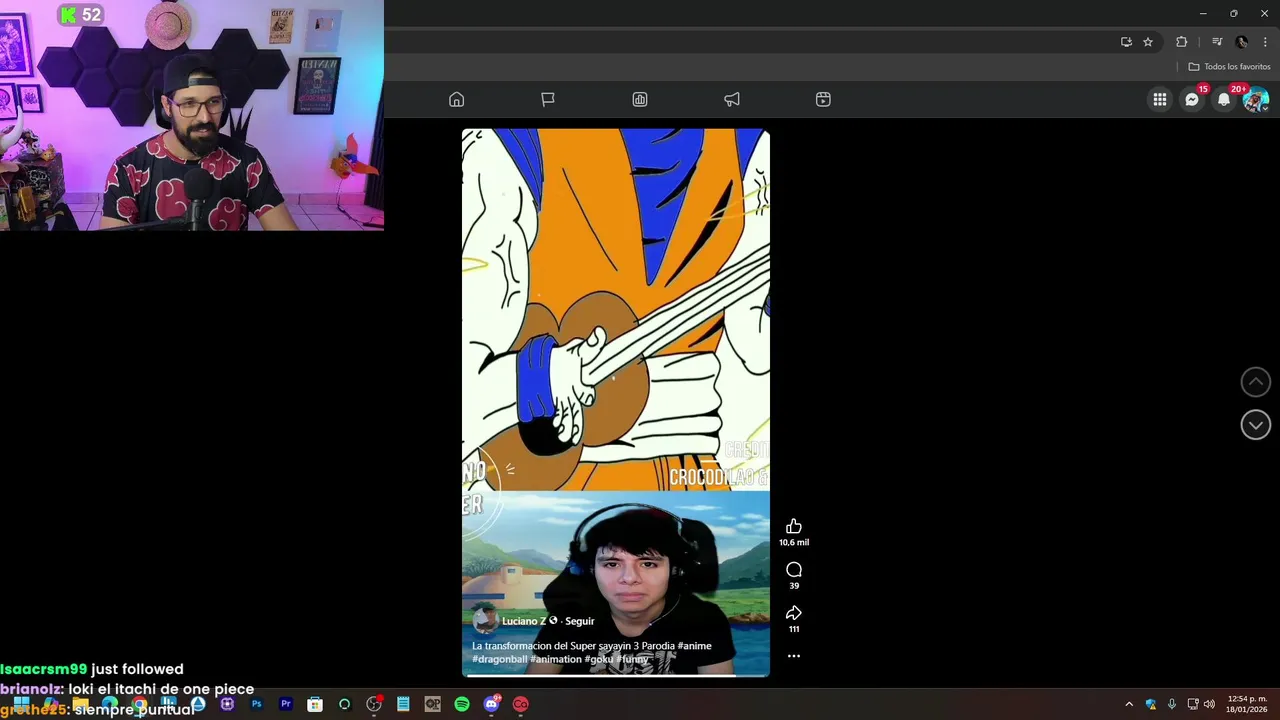Open the reel comments bubble icon
This screenshot has width=1280, height=720.
(x=794, y=570)
